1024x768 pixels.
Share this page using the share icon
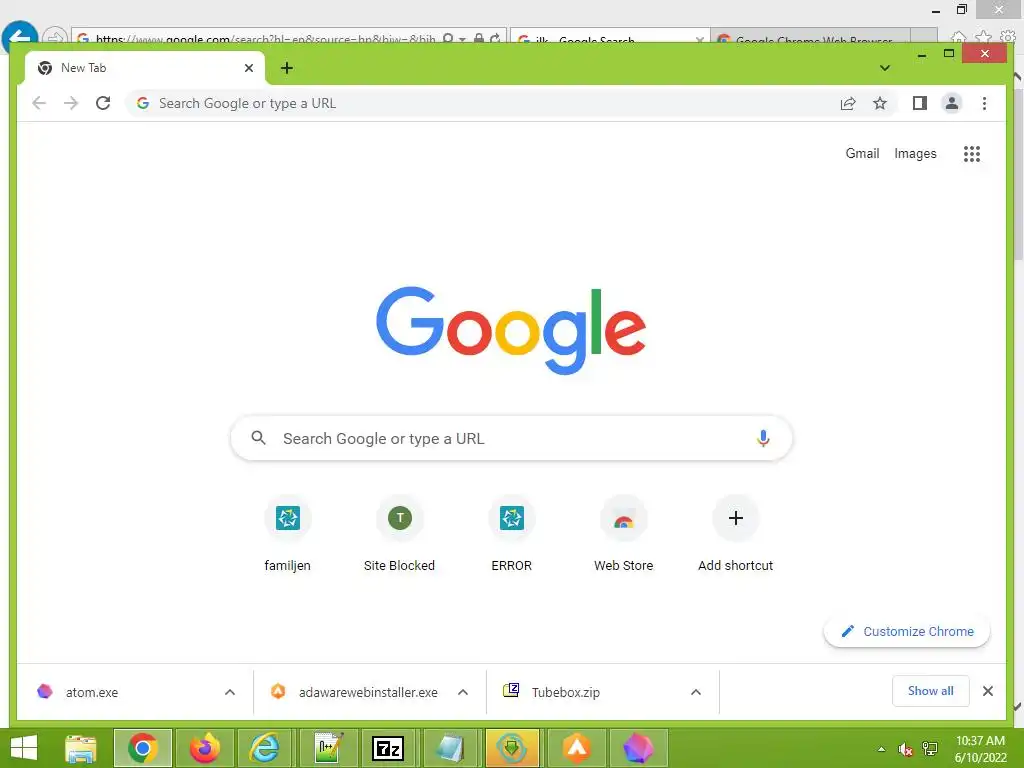[848, 103]
